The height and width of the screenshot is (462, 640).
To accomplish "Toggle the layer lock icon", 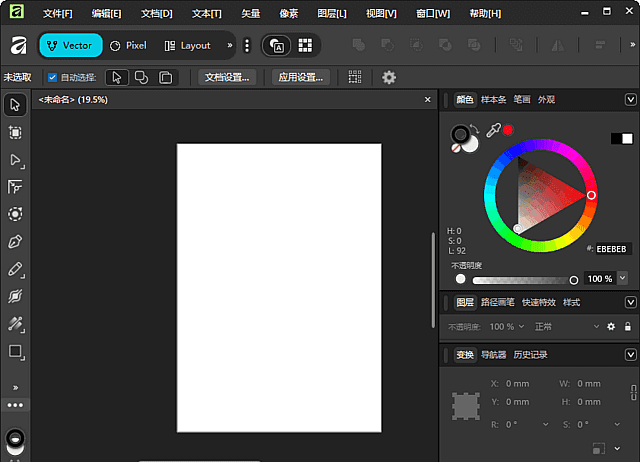I will tap(628, 327).
